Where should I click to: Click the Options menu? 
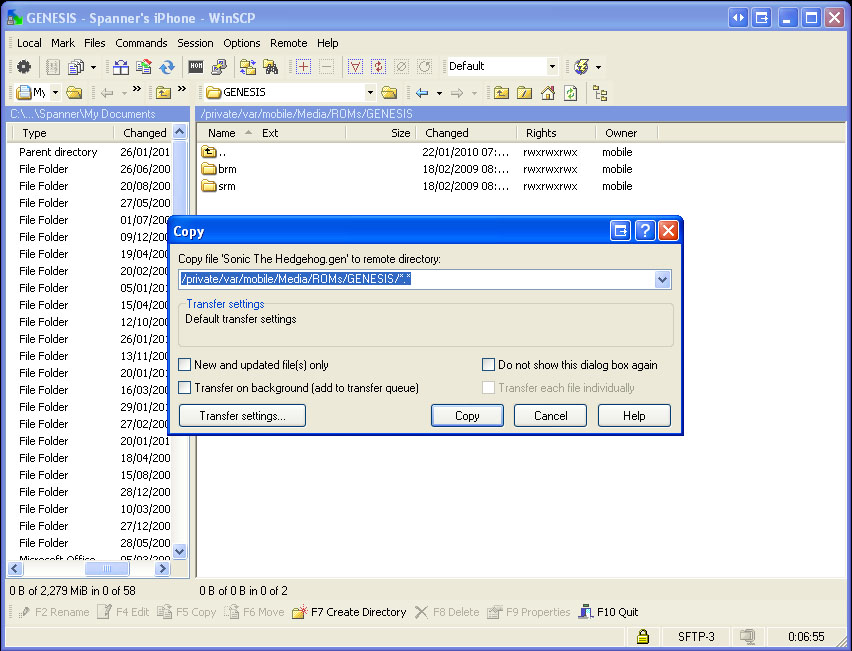pyautogui.click(x=242, y=43)
